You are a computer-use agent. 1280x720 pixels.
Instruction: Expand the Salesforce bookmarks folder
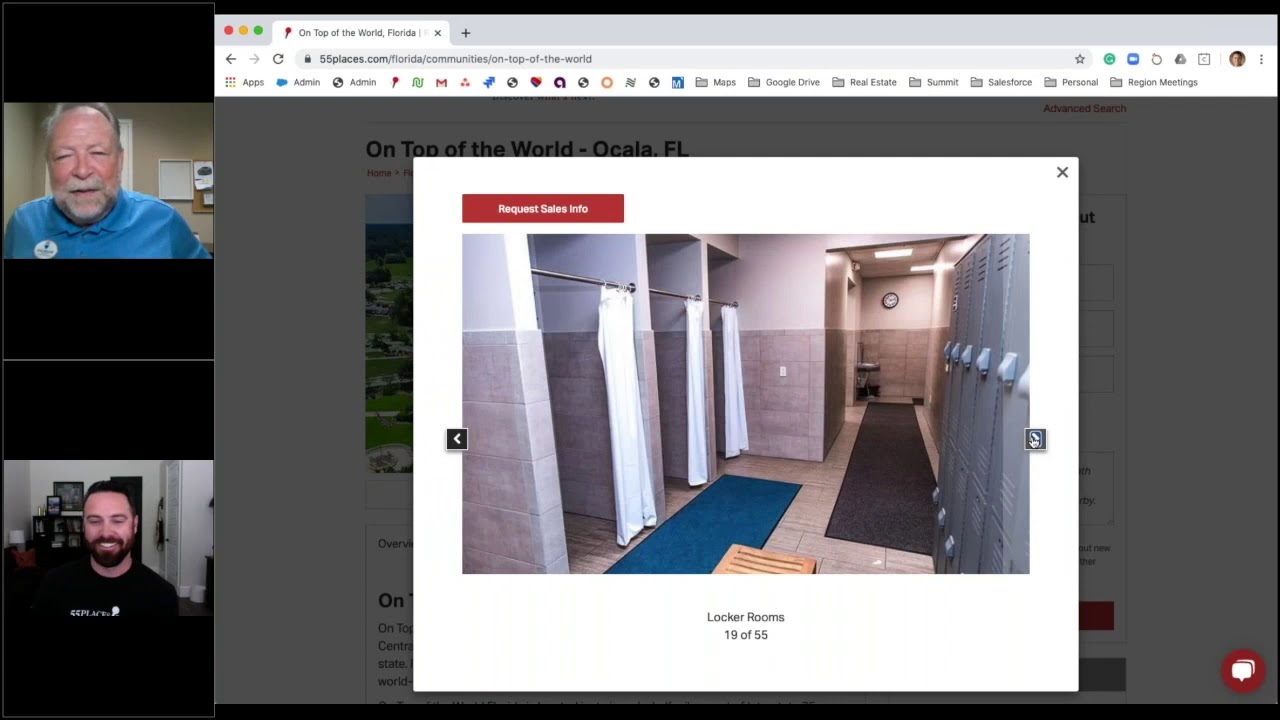tap(1001, 82)
